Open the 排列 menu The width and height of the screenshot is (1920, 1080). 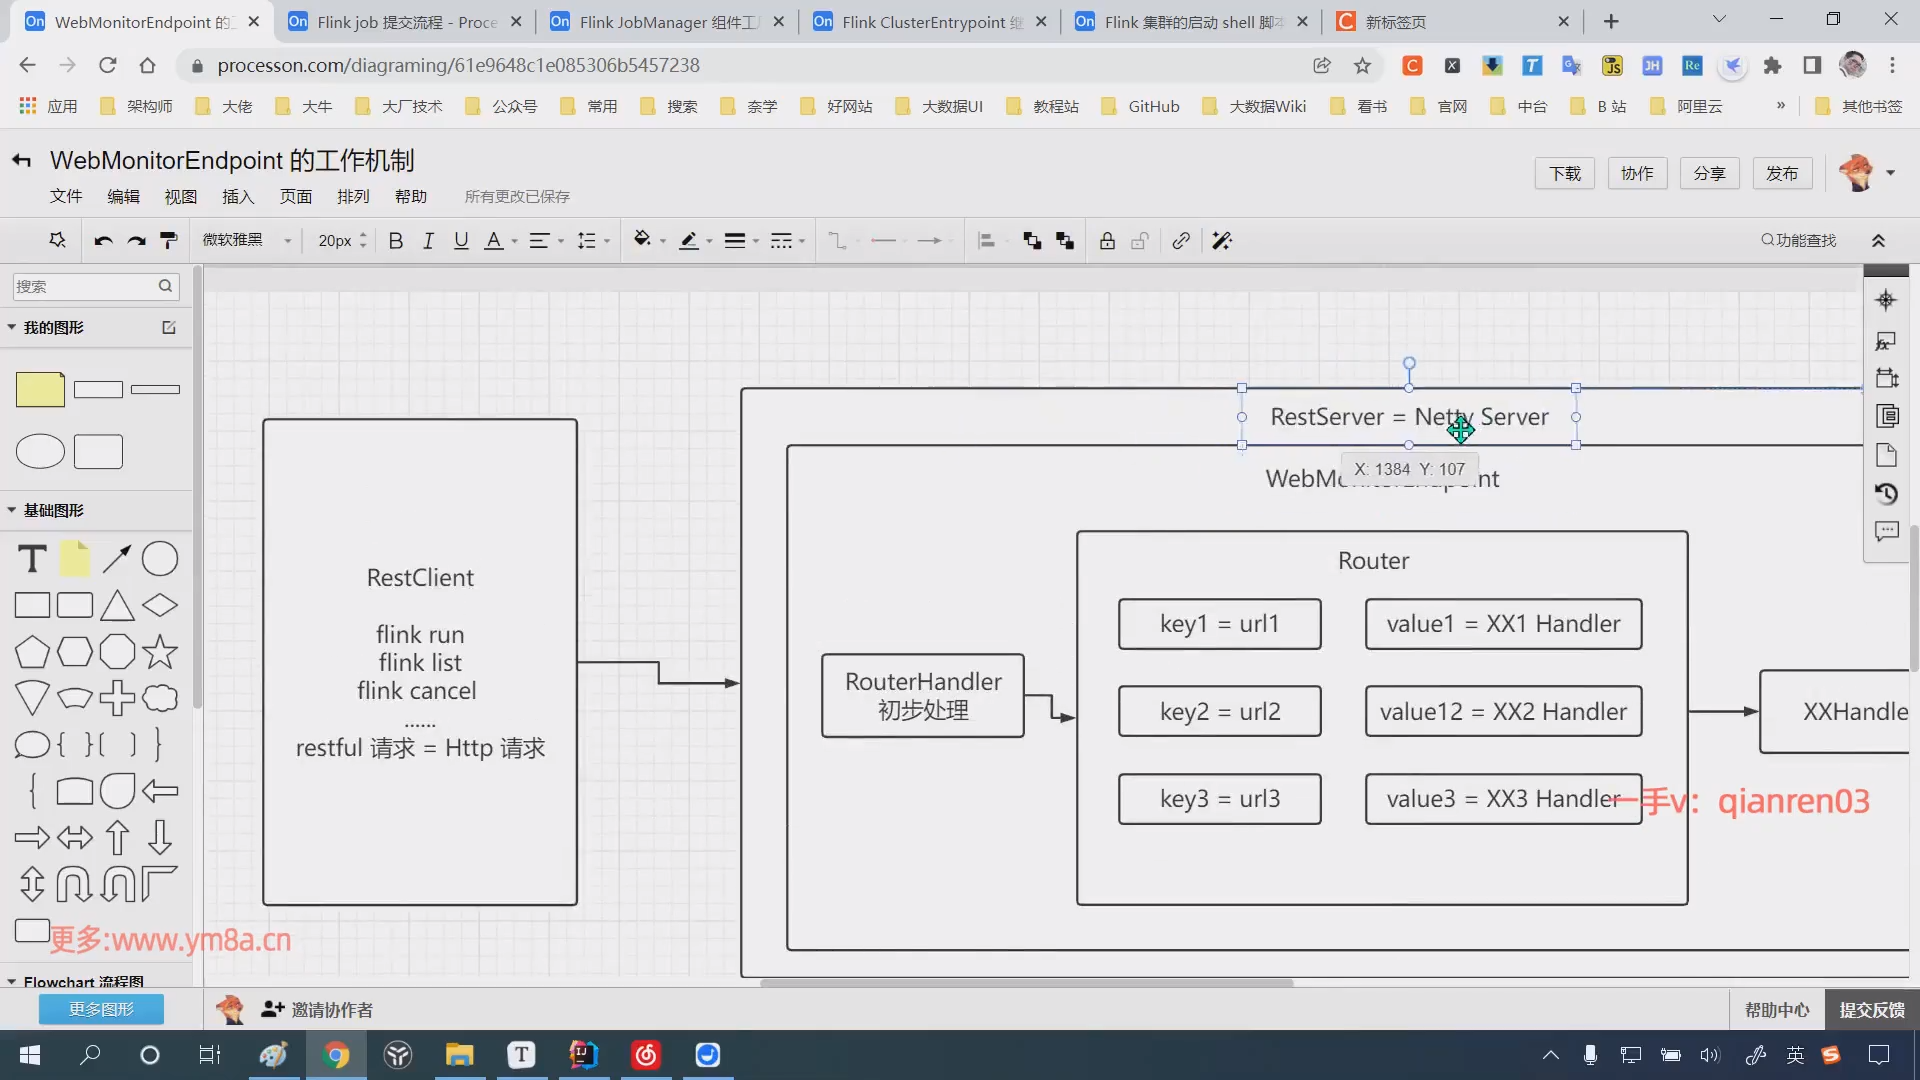(x=353, y=197)
